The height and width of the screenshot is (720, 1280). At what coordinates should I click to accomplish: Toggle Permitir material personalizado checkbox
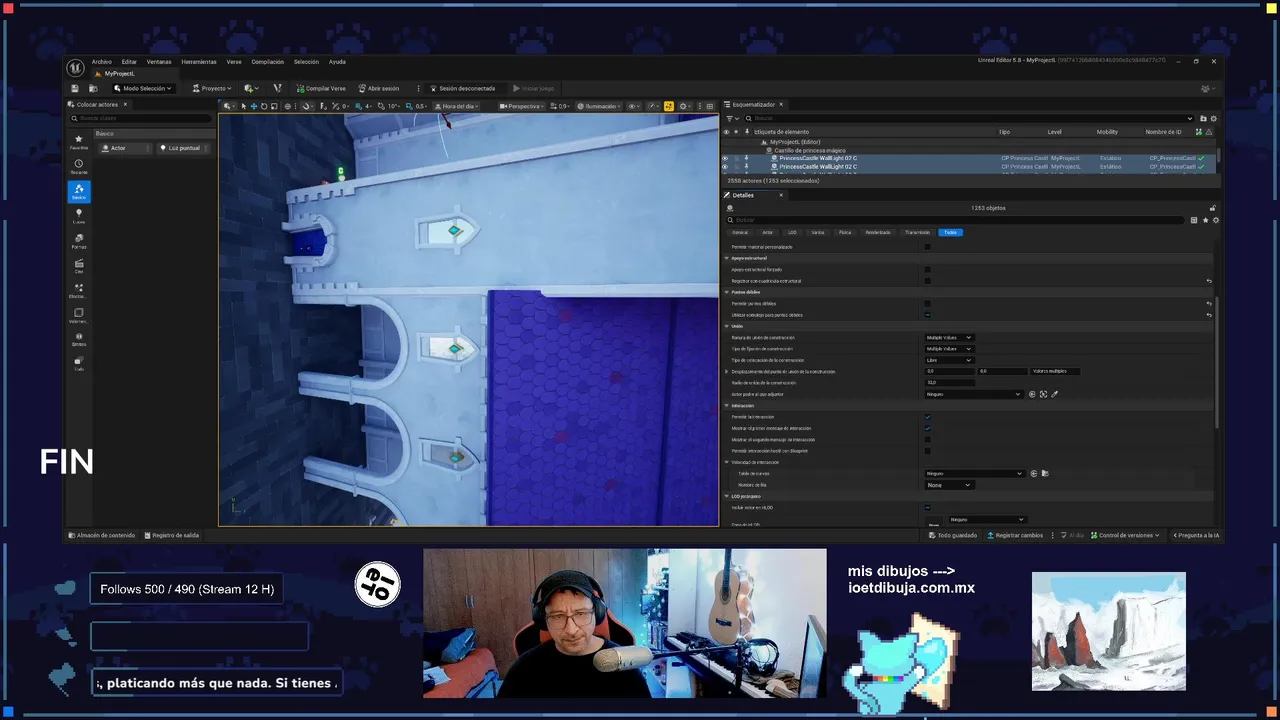pyautogui.click(x=927, y=247)
